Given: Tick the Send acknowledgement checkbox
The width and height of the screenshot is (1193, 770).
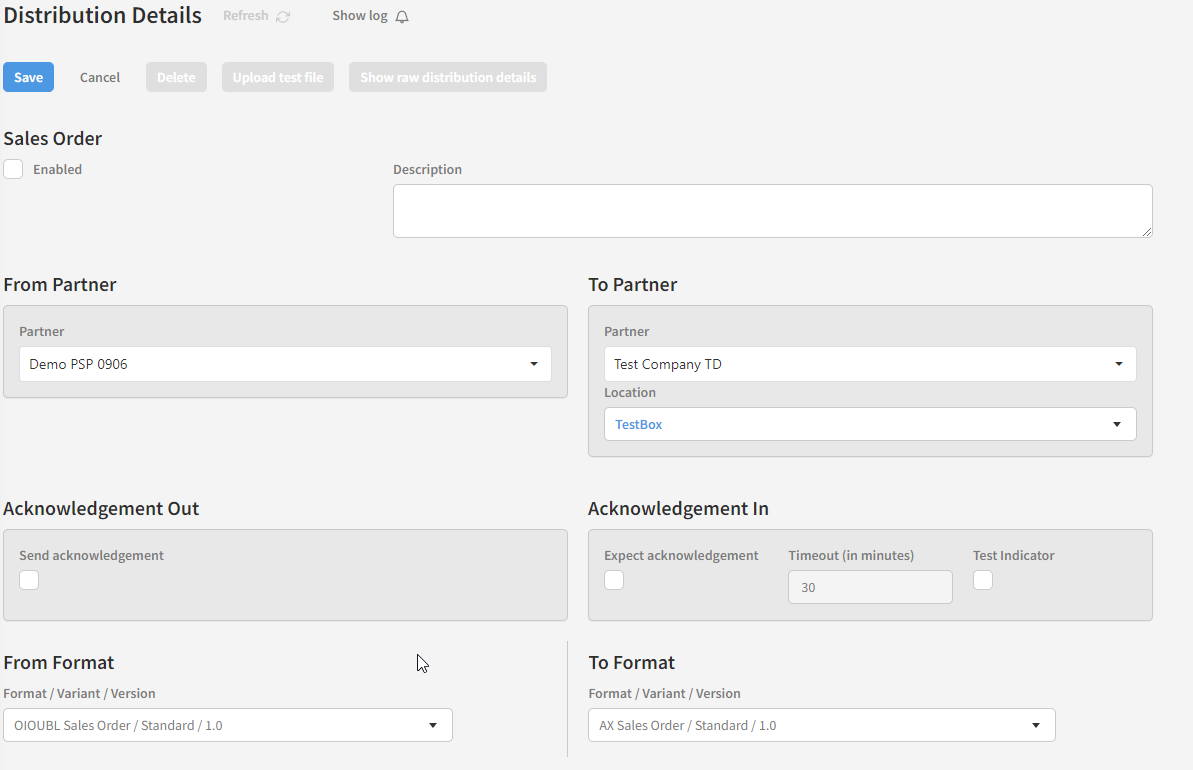Looking at the screenshot, I should (x=29, y=580).
